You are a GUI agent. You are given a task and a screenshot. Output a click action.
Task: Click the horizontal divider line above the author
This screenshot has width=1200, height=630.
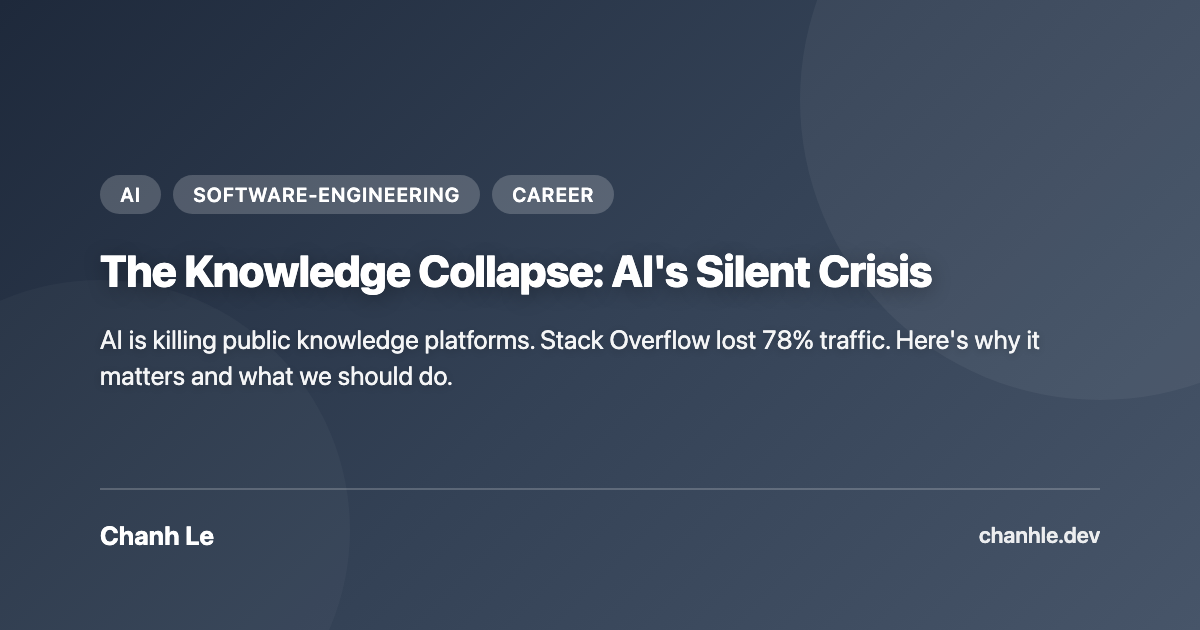pyautogui.click(x=600, y=489)
